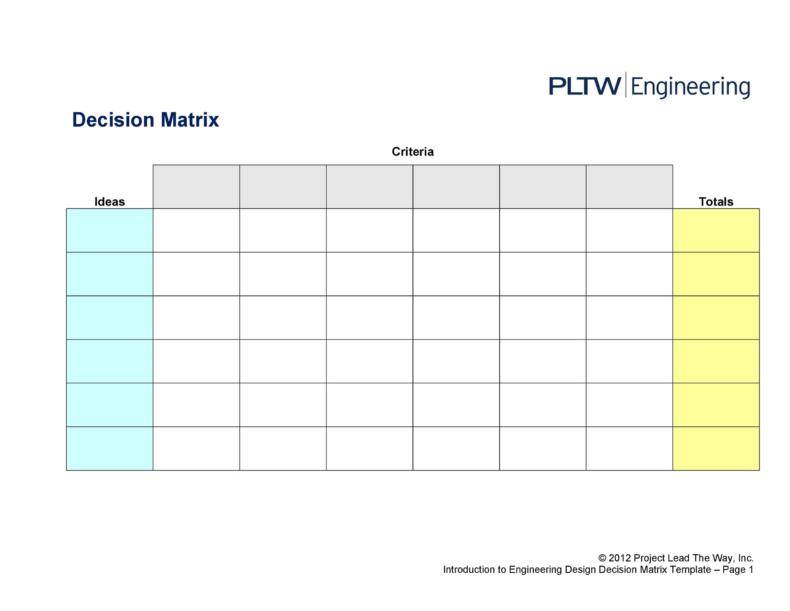
Task: Select the last blue Ideas cell
Action: click(x=110, y=449)
